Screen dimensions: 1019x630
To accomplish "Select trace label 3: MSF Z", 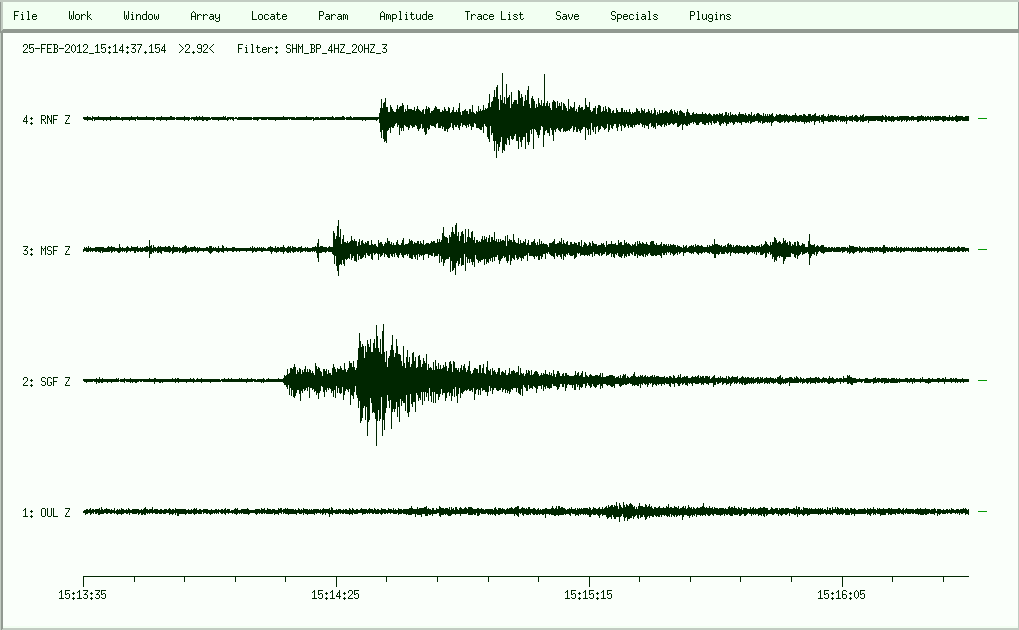I will click(47, 251).
